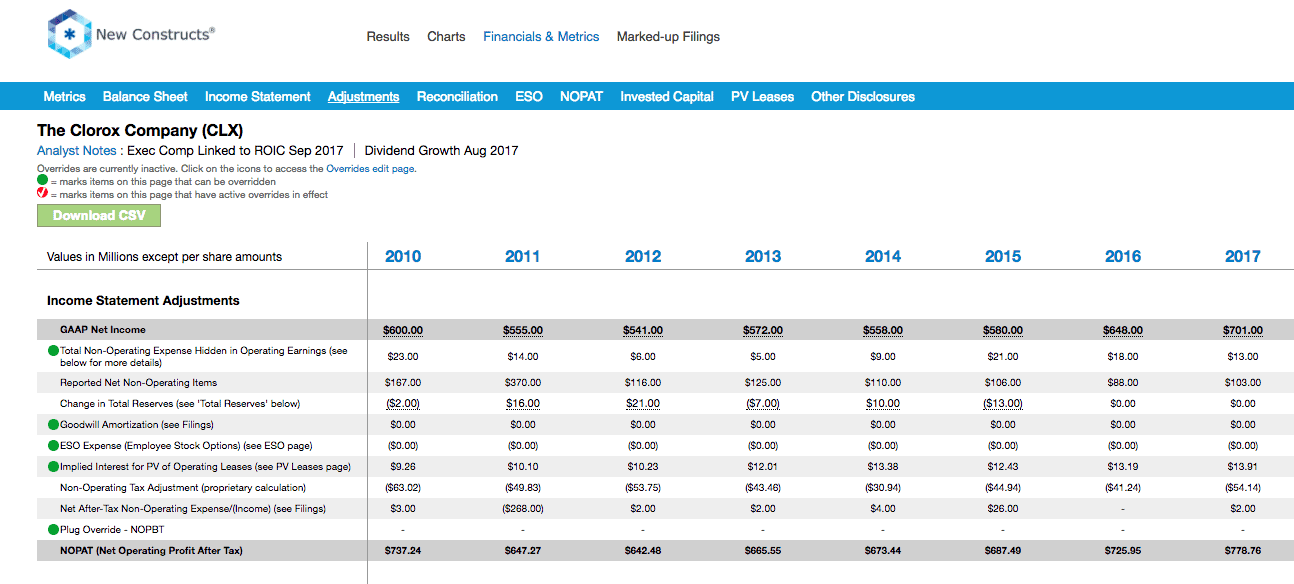Click 2014 GAAP Net Income value $558.00

(x=883, y=331)
